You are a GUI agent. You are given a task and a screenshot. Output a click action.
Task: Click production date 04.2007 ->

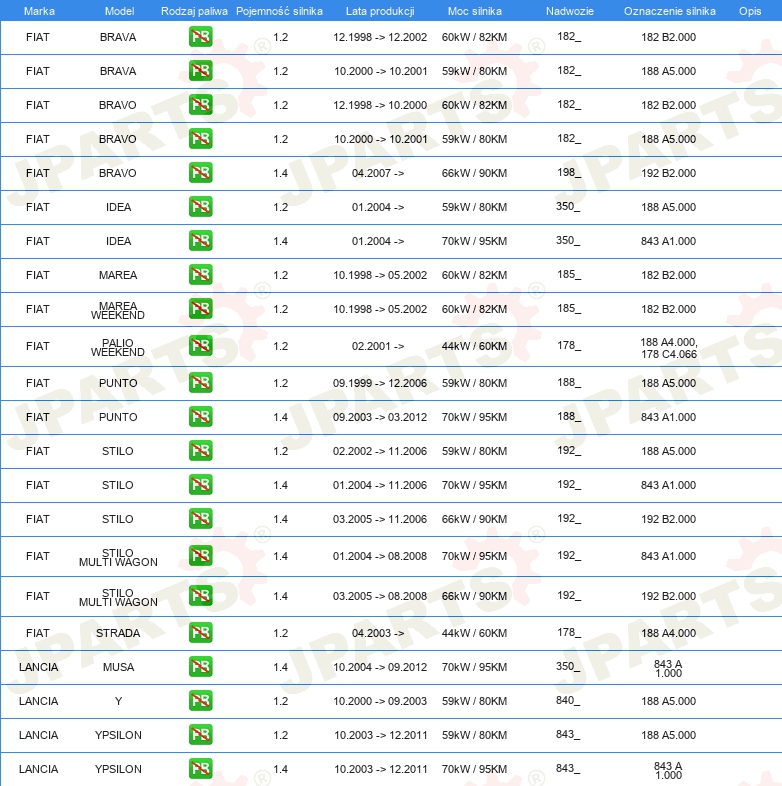pos(378,173)
